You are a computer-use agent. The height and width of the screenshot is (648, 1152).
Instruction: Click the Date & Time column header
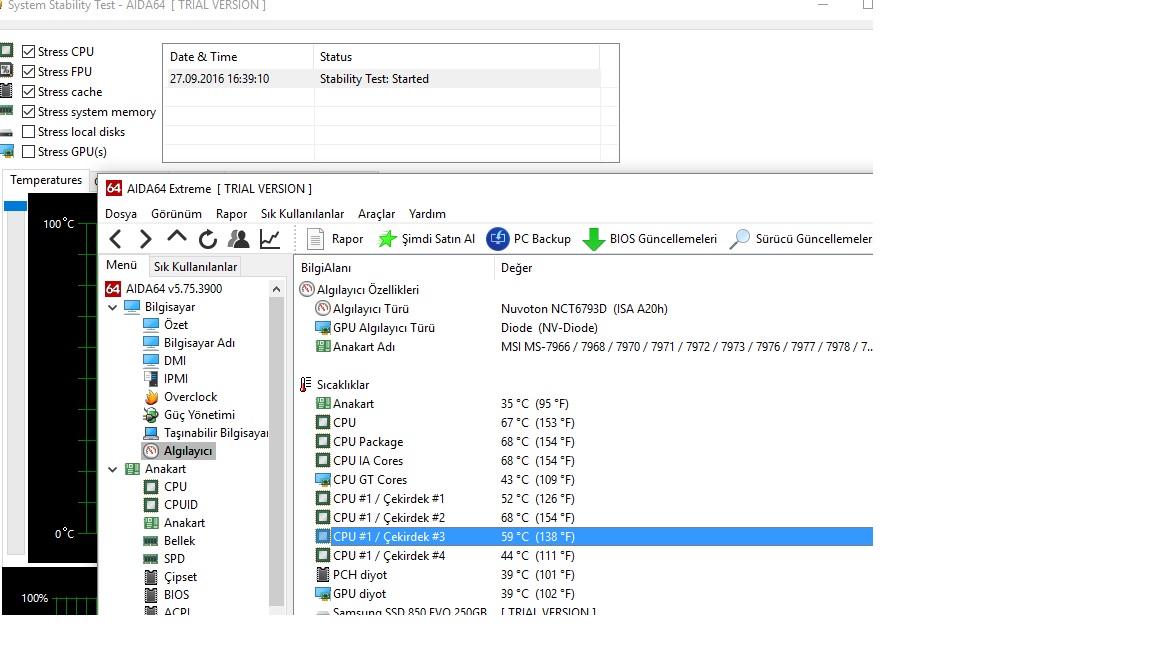pos(238,57)
